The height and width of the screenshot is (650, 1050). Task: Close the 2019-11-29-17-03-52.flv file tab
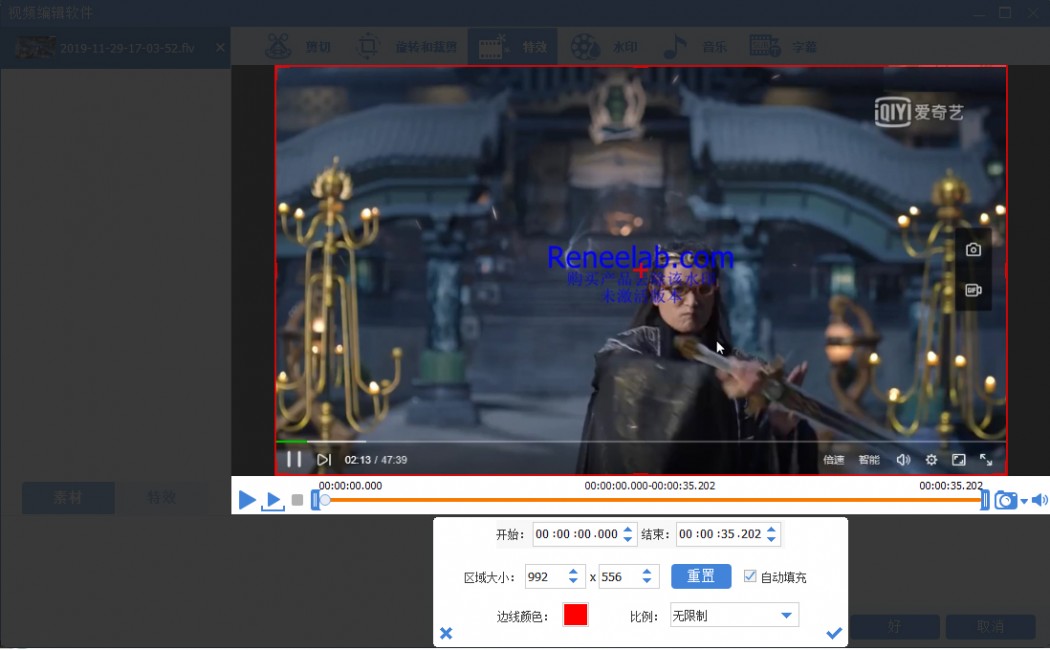(x=220, y=48)
